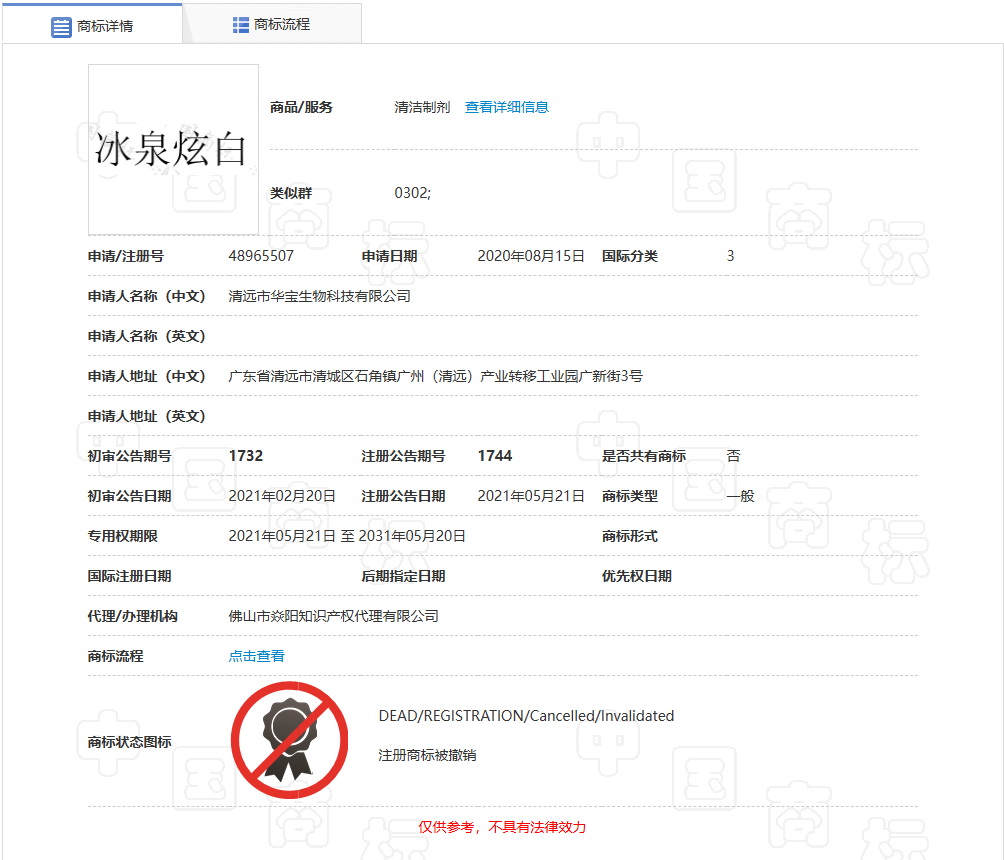Screen dimensions: 1004x860
Task: Select preliminary announcement date 2021年02月20日
Action: pyautogui.click(x=282, y=496)
